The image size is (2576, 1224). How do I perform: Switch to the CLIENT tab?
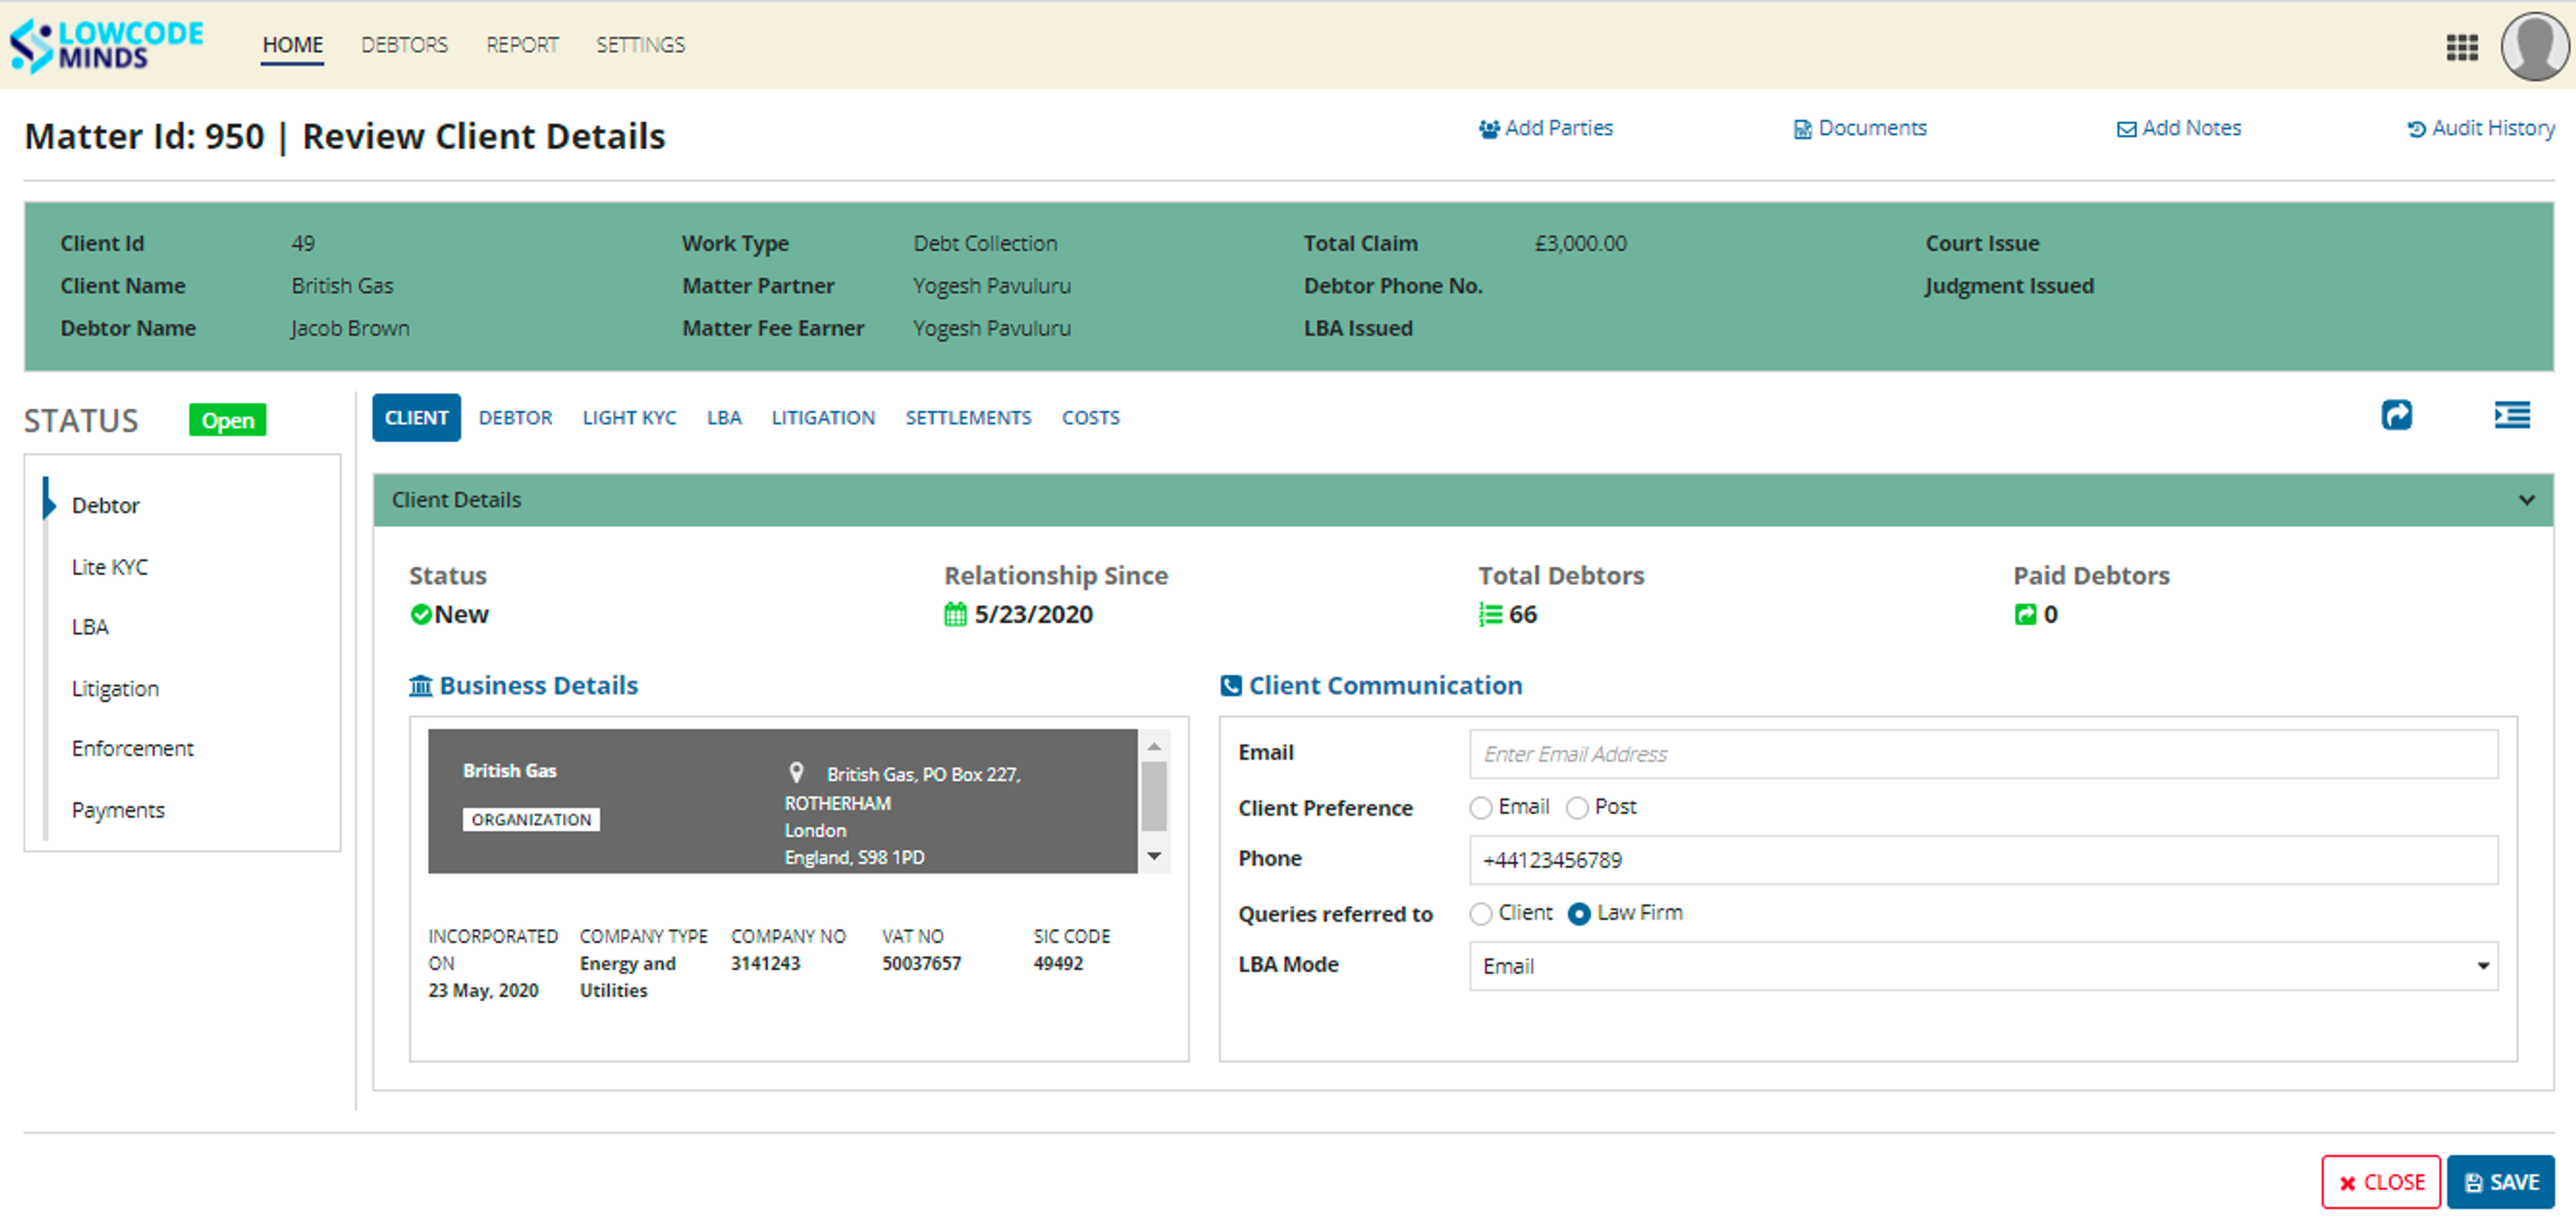tap(416, 418)
